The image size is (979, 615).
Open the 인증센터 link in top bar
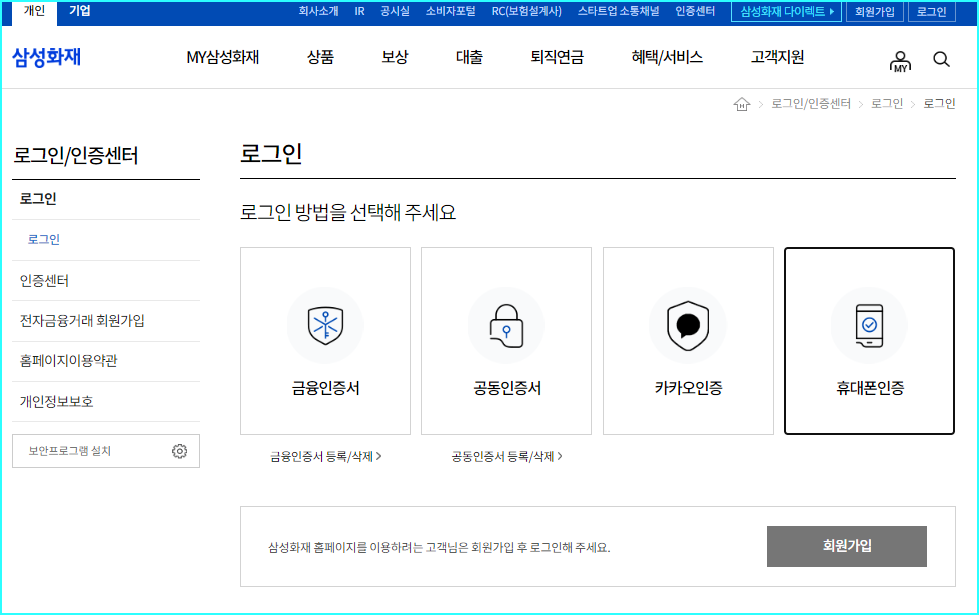[695, 11]
